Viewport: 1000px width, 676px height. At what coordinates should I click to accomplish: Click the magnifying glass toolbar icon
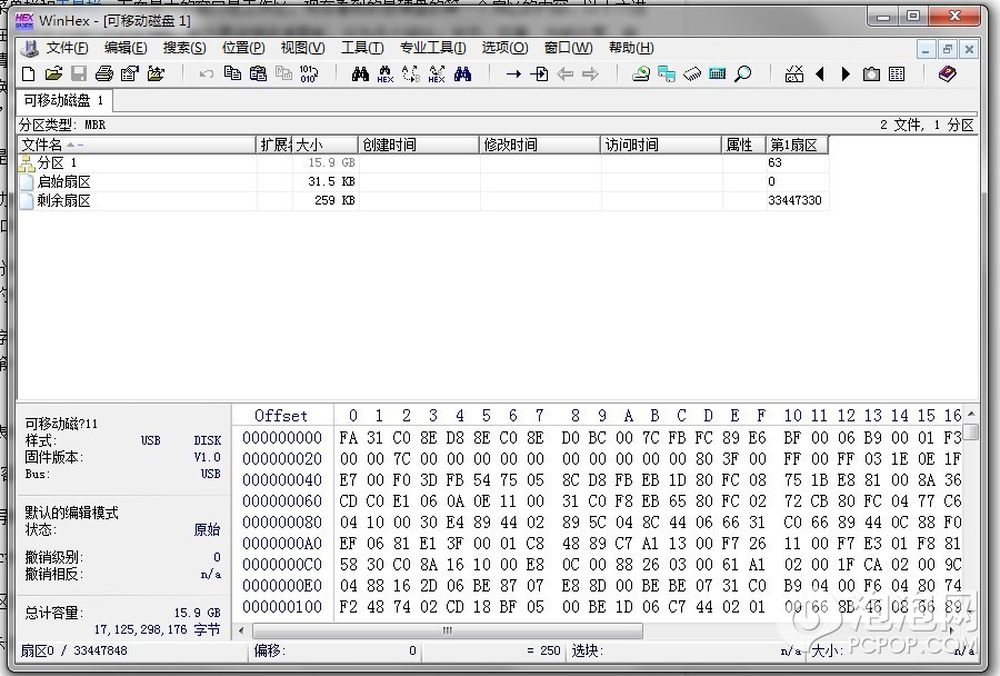(x=743, y=74)
